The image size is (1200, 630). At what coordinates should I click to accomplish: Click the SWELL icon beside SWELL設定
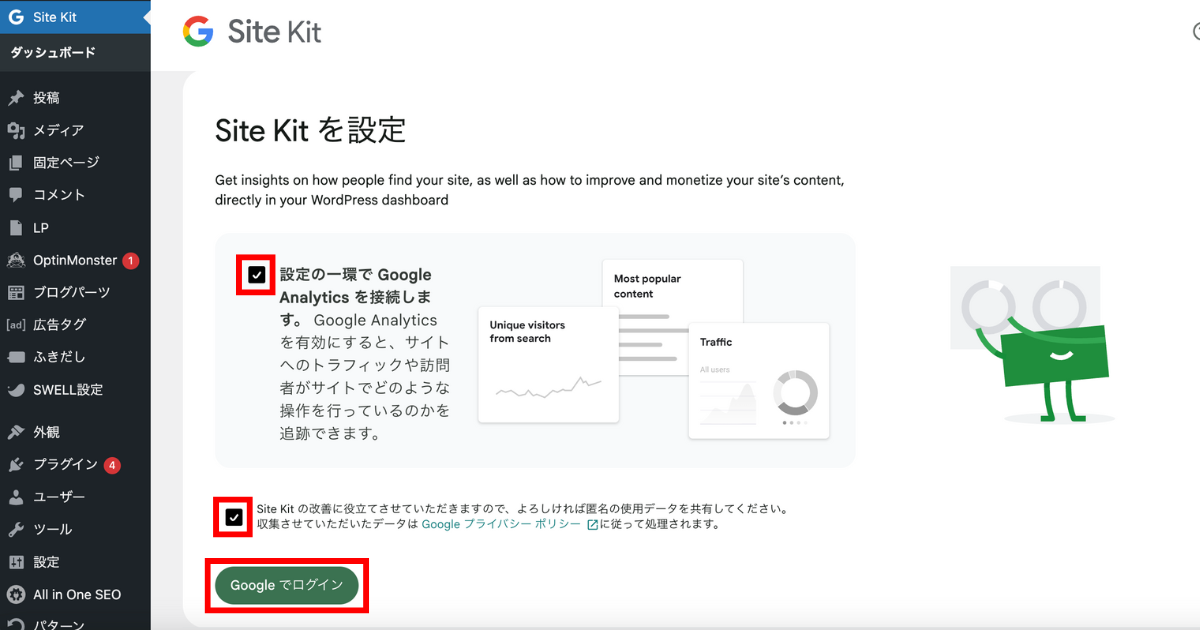(x=15, y=390)
